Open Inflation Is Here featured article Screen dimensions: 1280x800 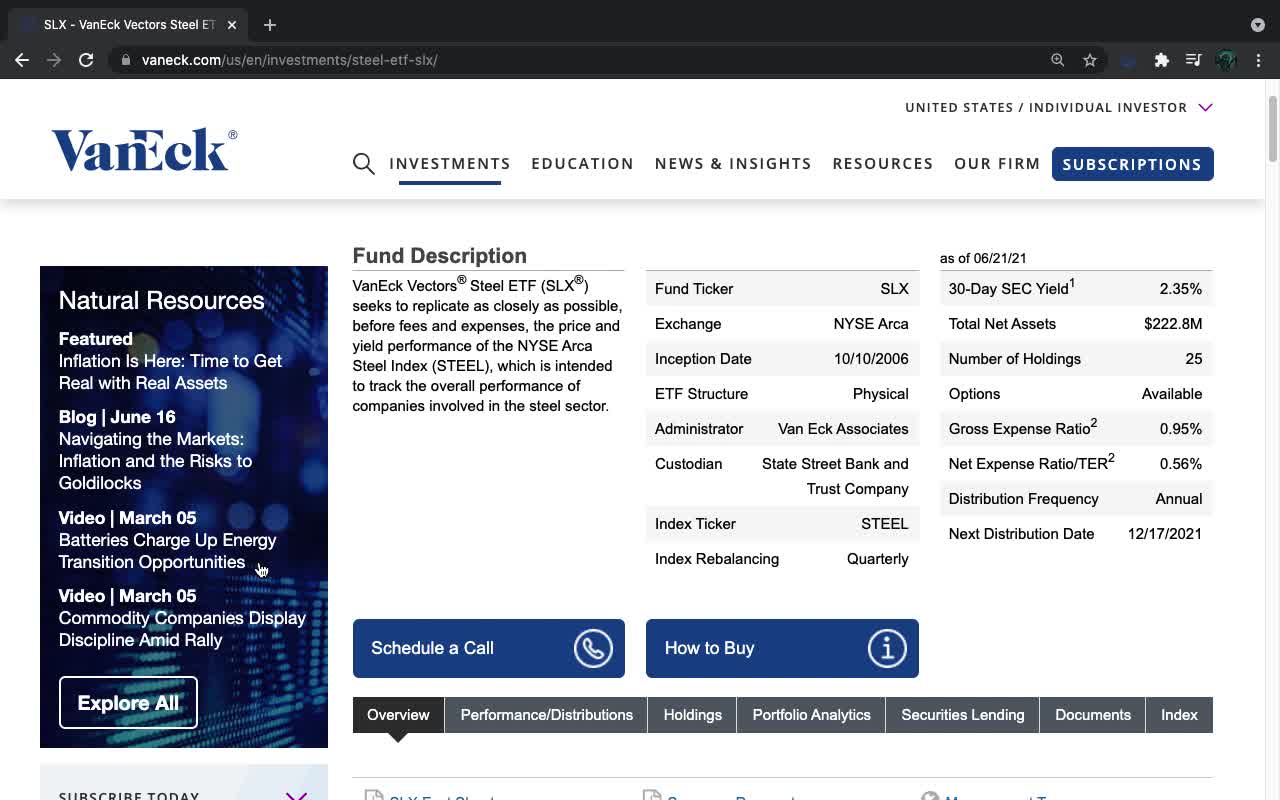click(170, 372)
